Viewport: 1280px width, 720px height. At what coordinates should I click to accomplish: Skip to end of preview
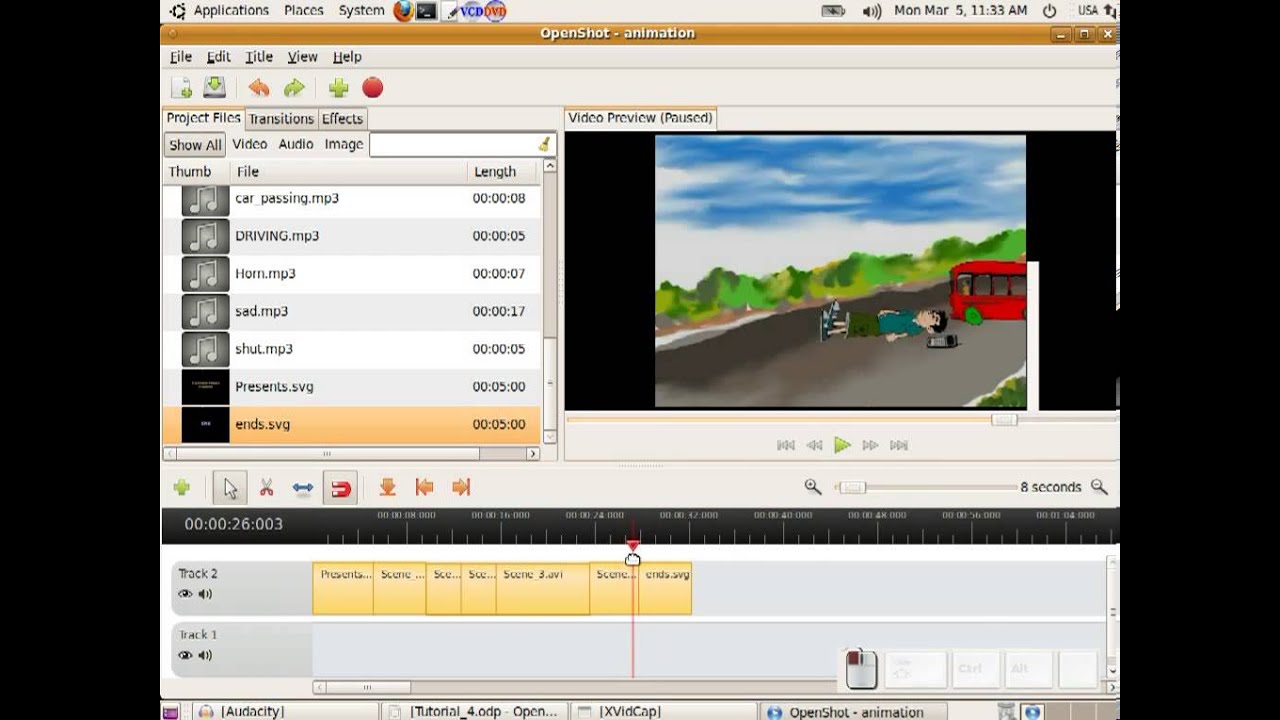tap(898, 445)
